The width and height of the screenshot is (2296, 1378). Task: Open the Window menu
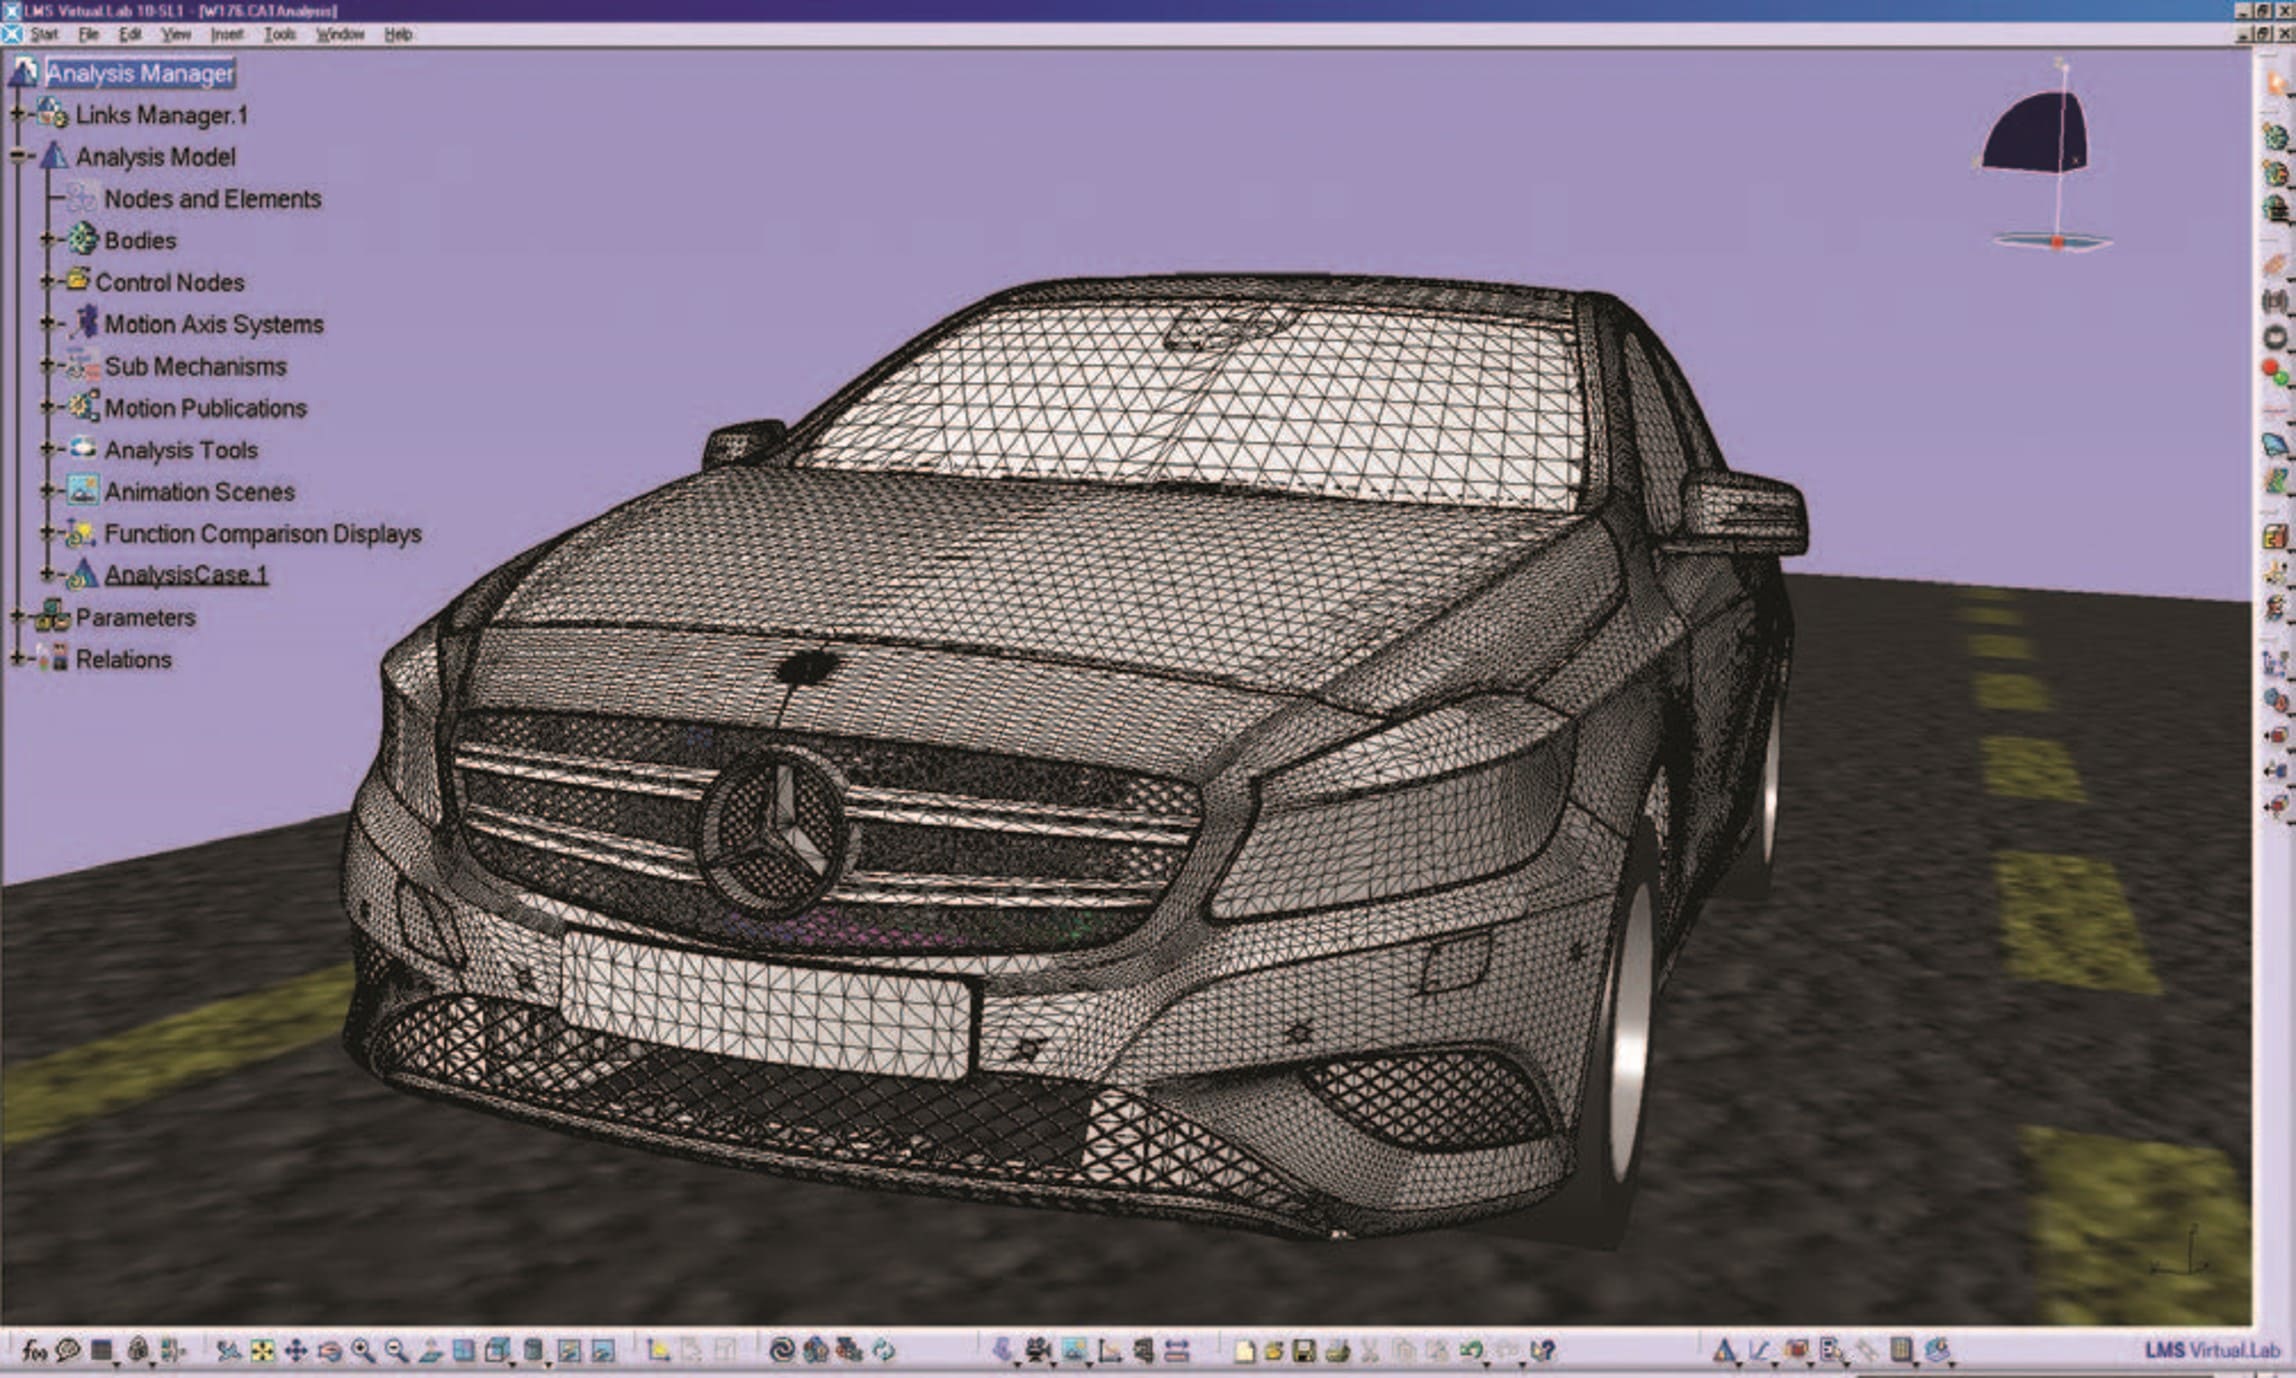tap(340, 34)
